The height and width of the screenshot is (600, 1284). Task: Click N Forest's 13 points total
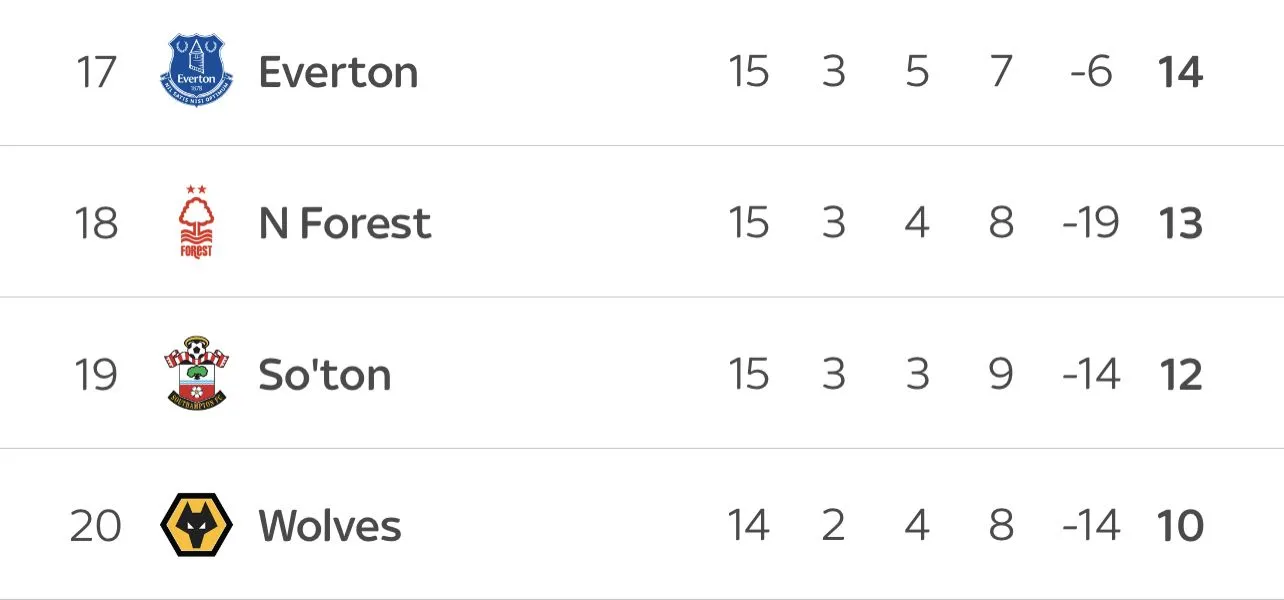(x=1180, y=223)
